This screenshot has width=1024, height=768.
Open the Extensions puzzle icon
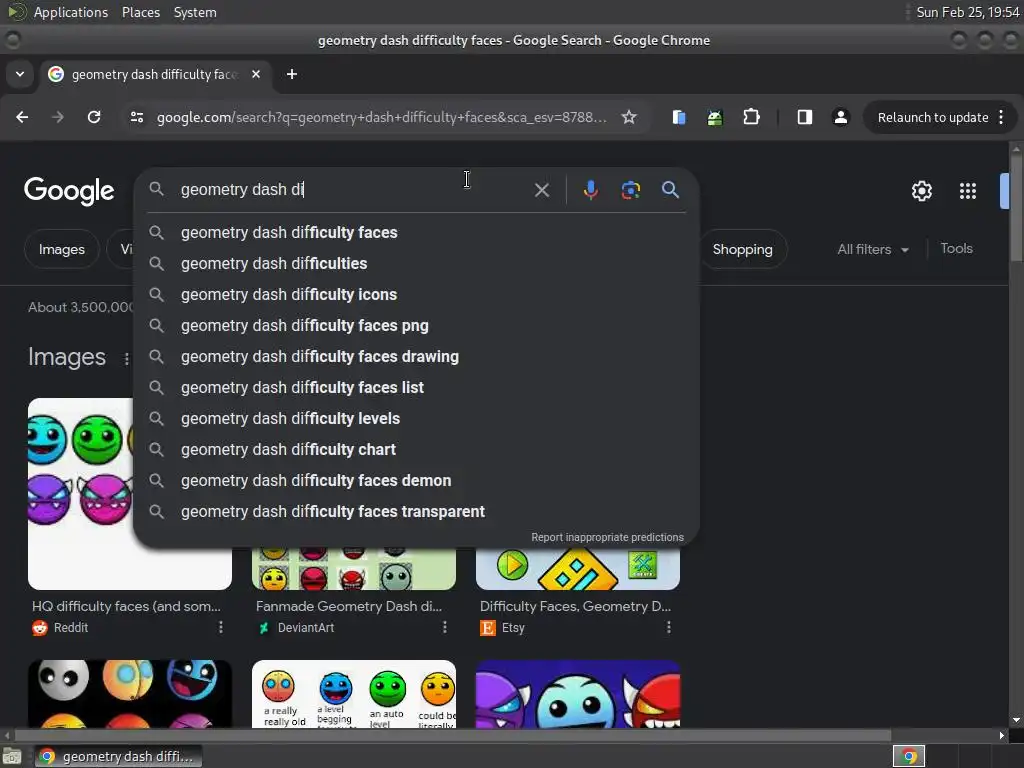[x=751, y=117]
